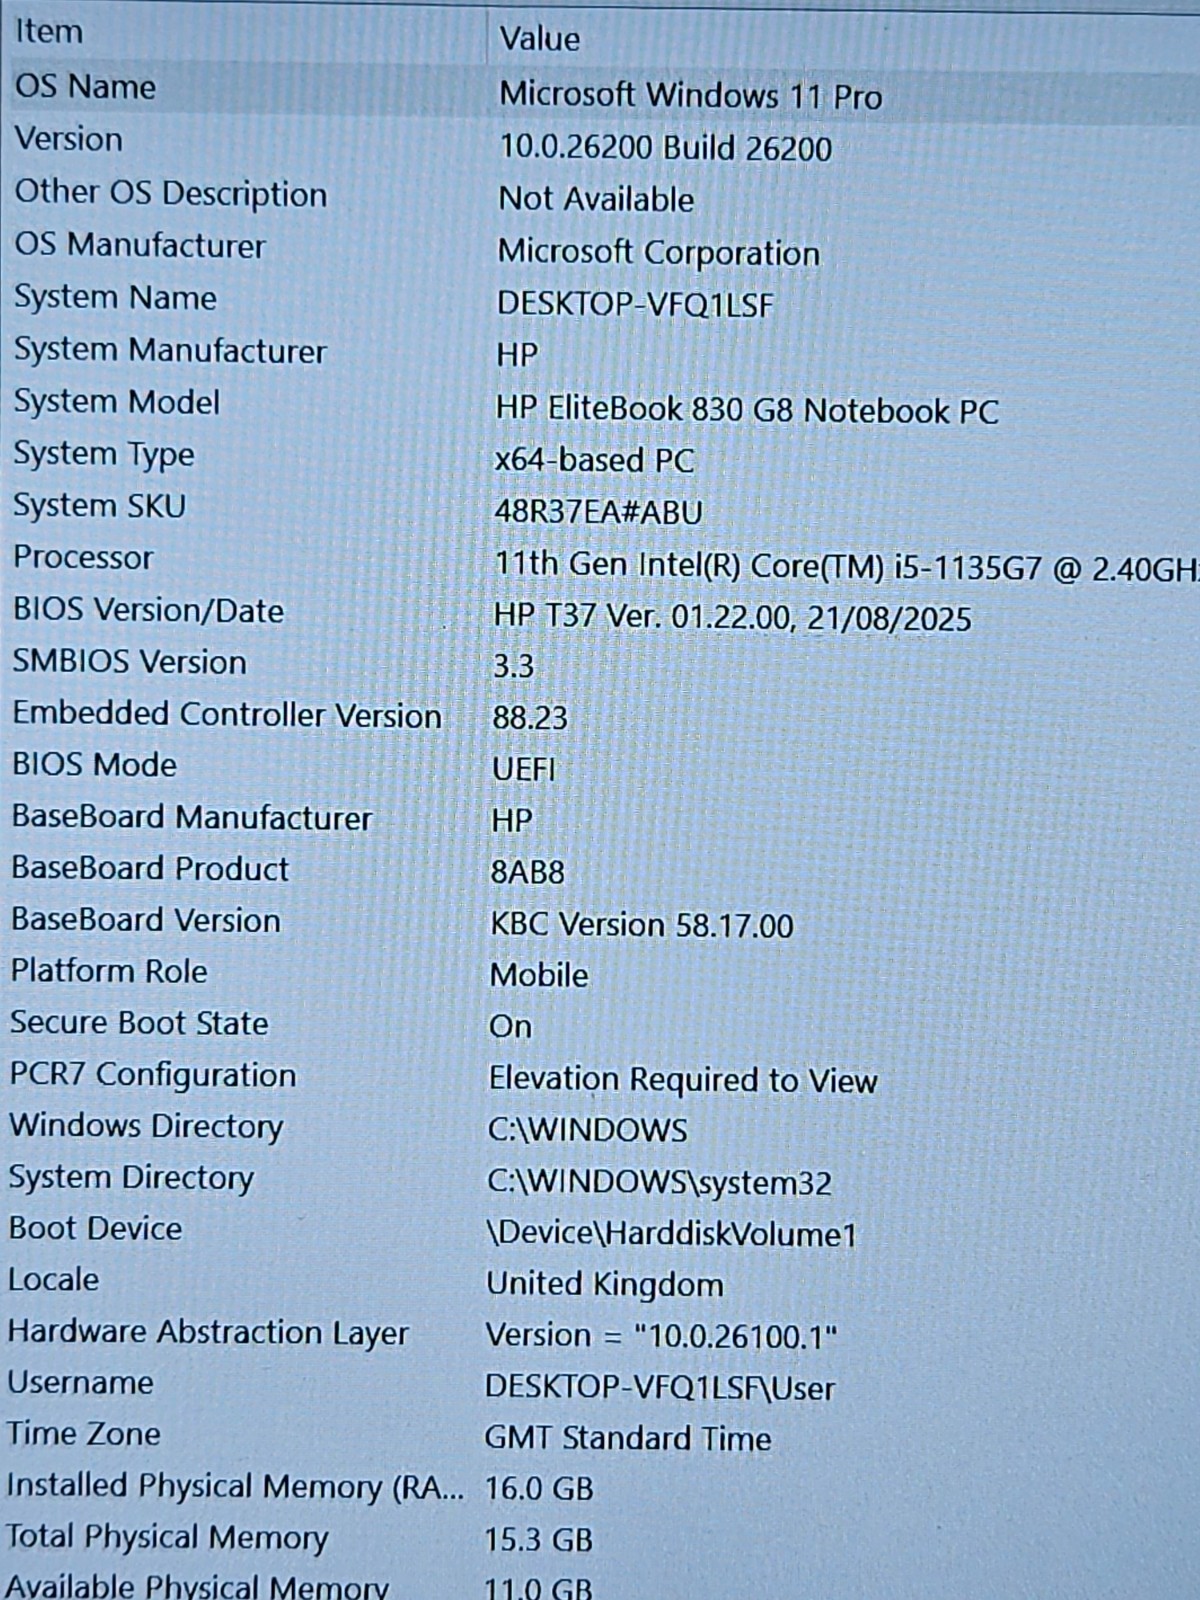Viewport: 1200px width, 1600px height.
Task: Select value 15.3 GB
Action: (539, 1541)
